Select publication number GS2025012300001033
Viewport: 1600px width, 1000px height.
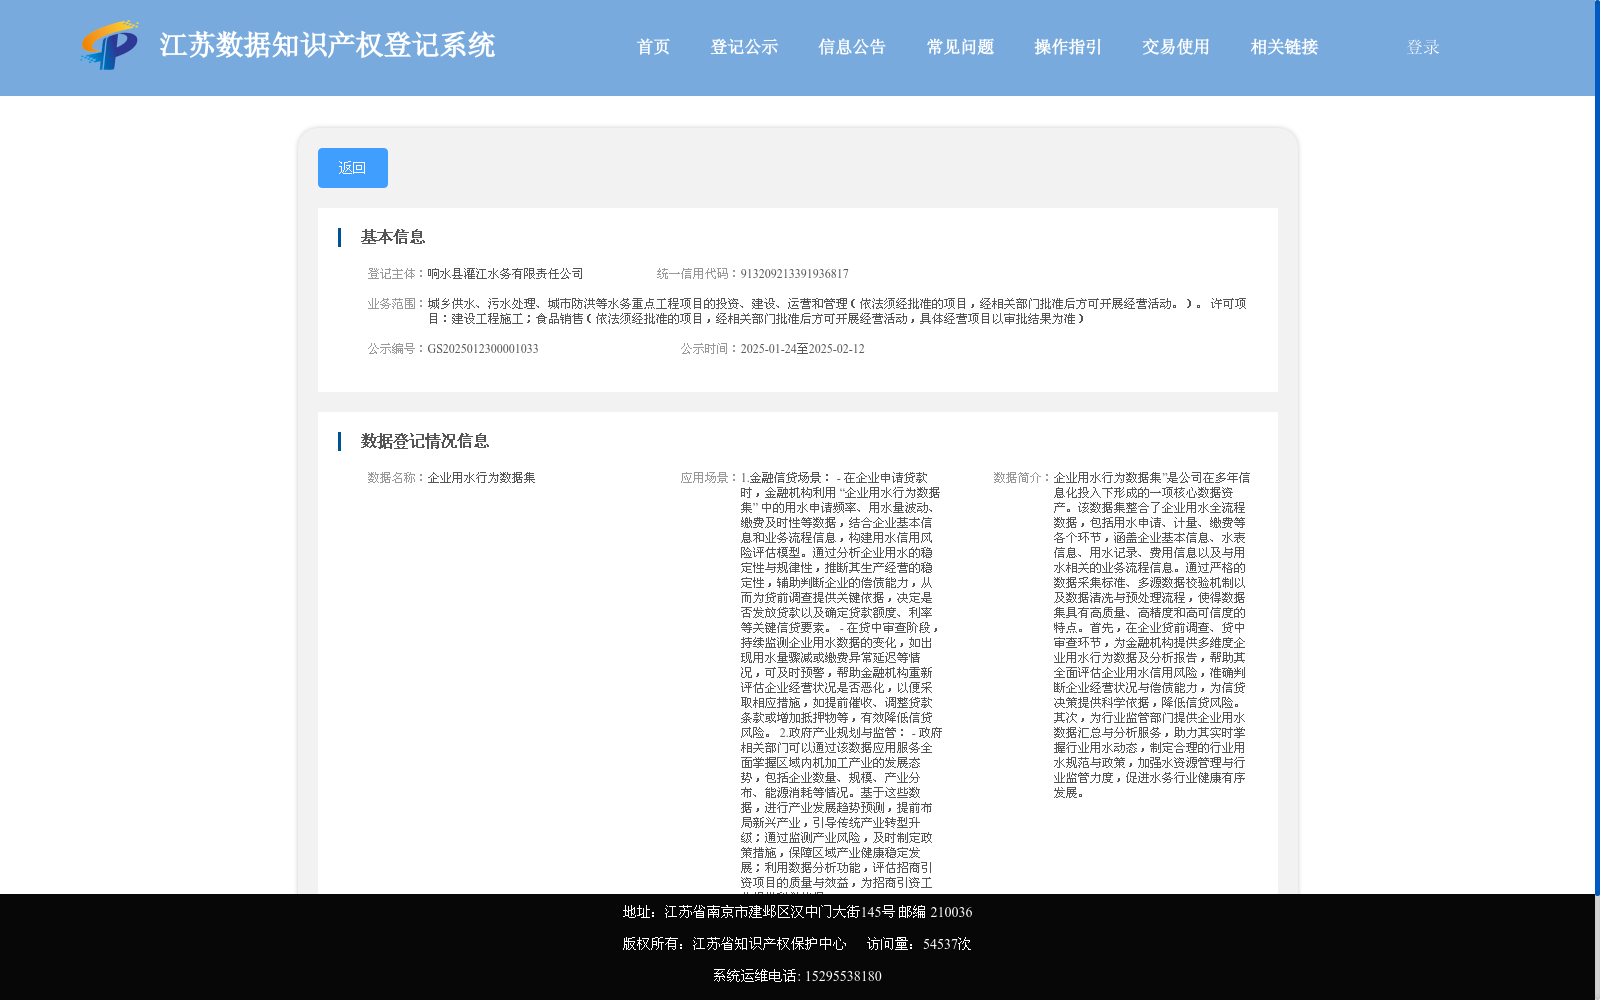coord(483,349)
